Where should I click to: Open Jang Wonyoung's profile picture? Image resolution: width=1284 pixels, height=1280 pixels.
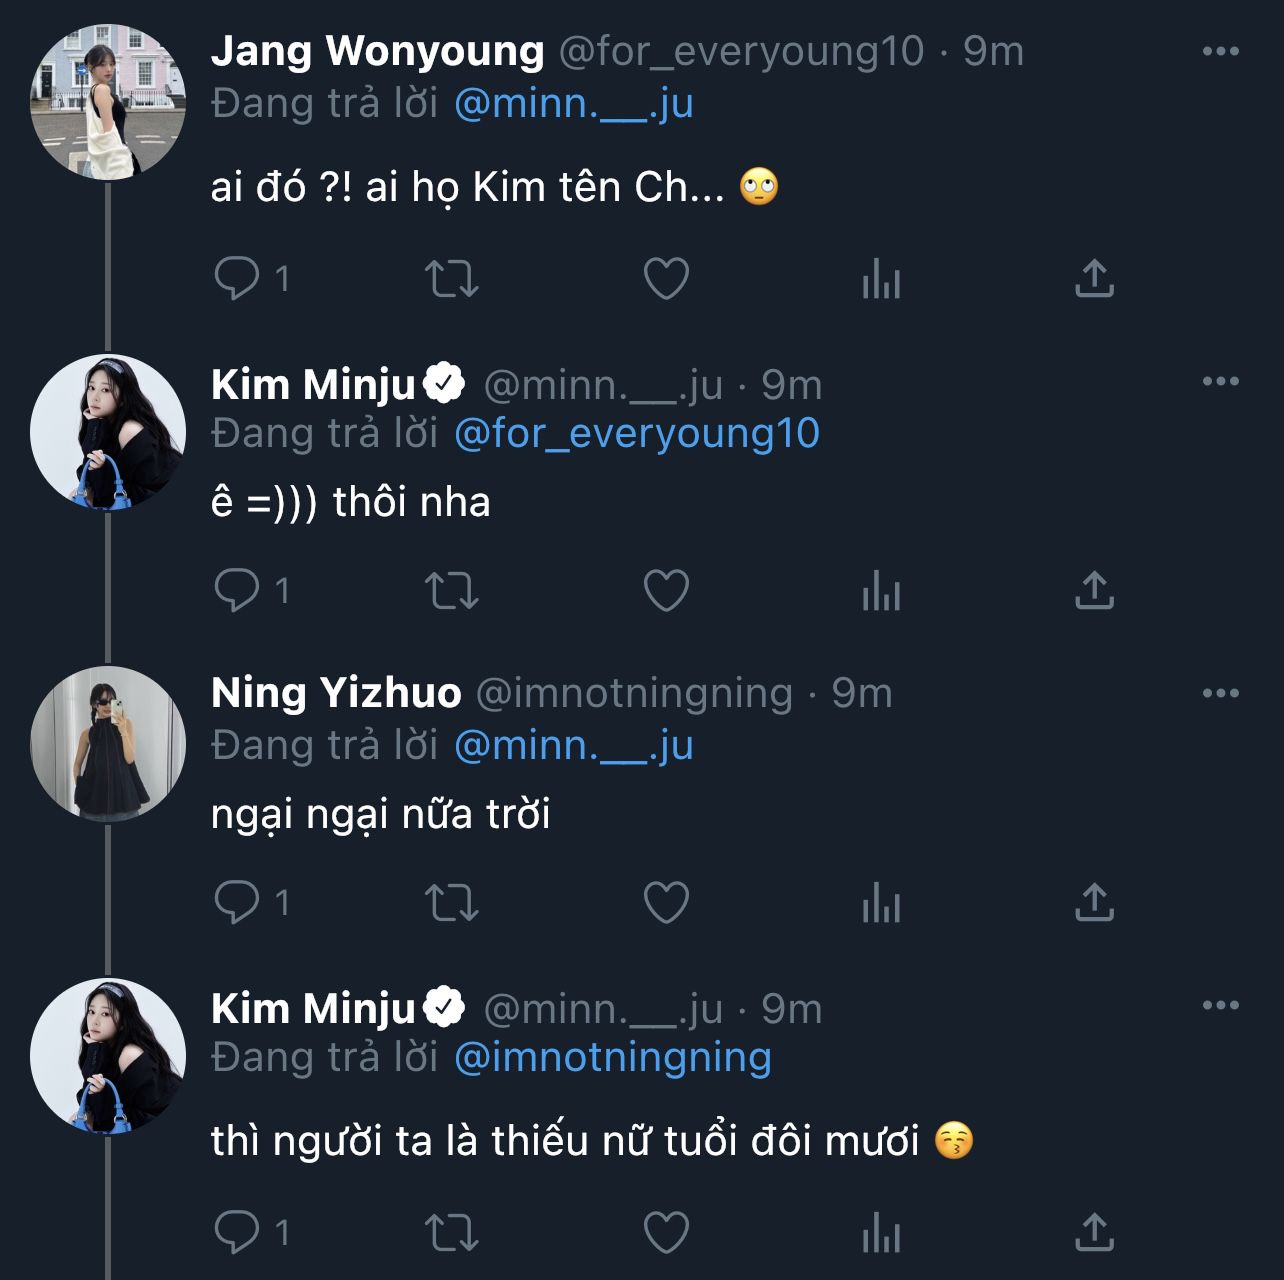tap(108, 102)
